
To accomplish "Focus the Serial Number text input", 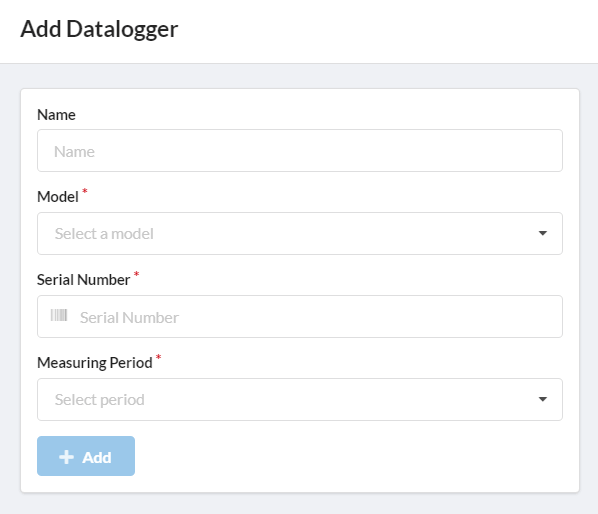I will 300,316.
